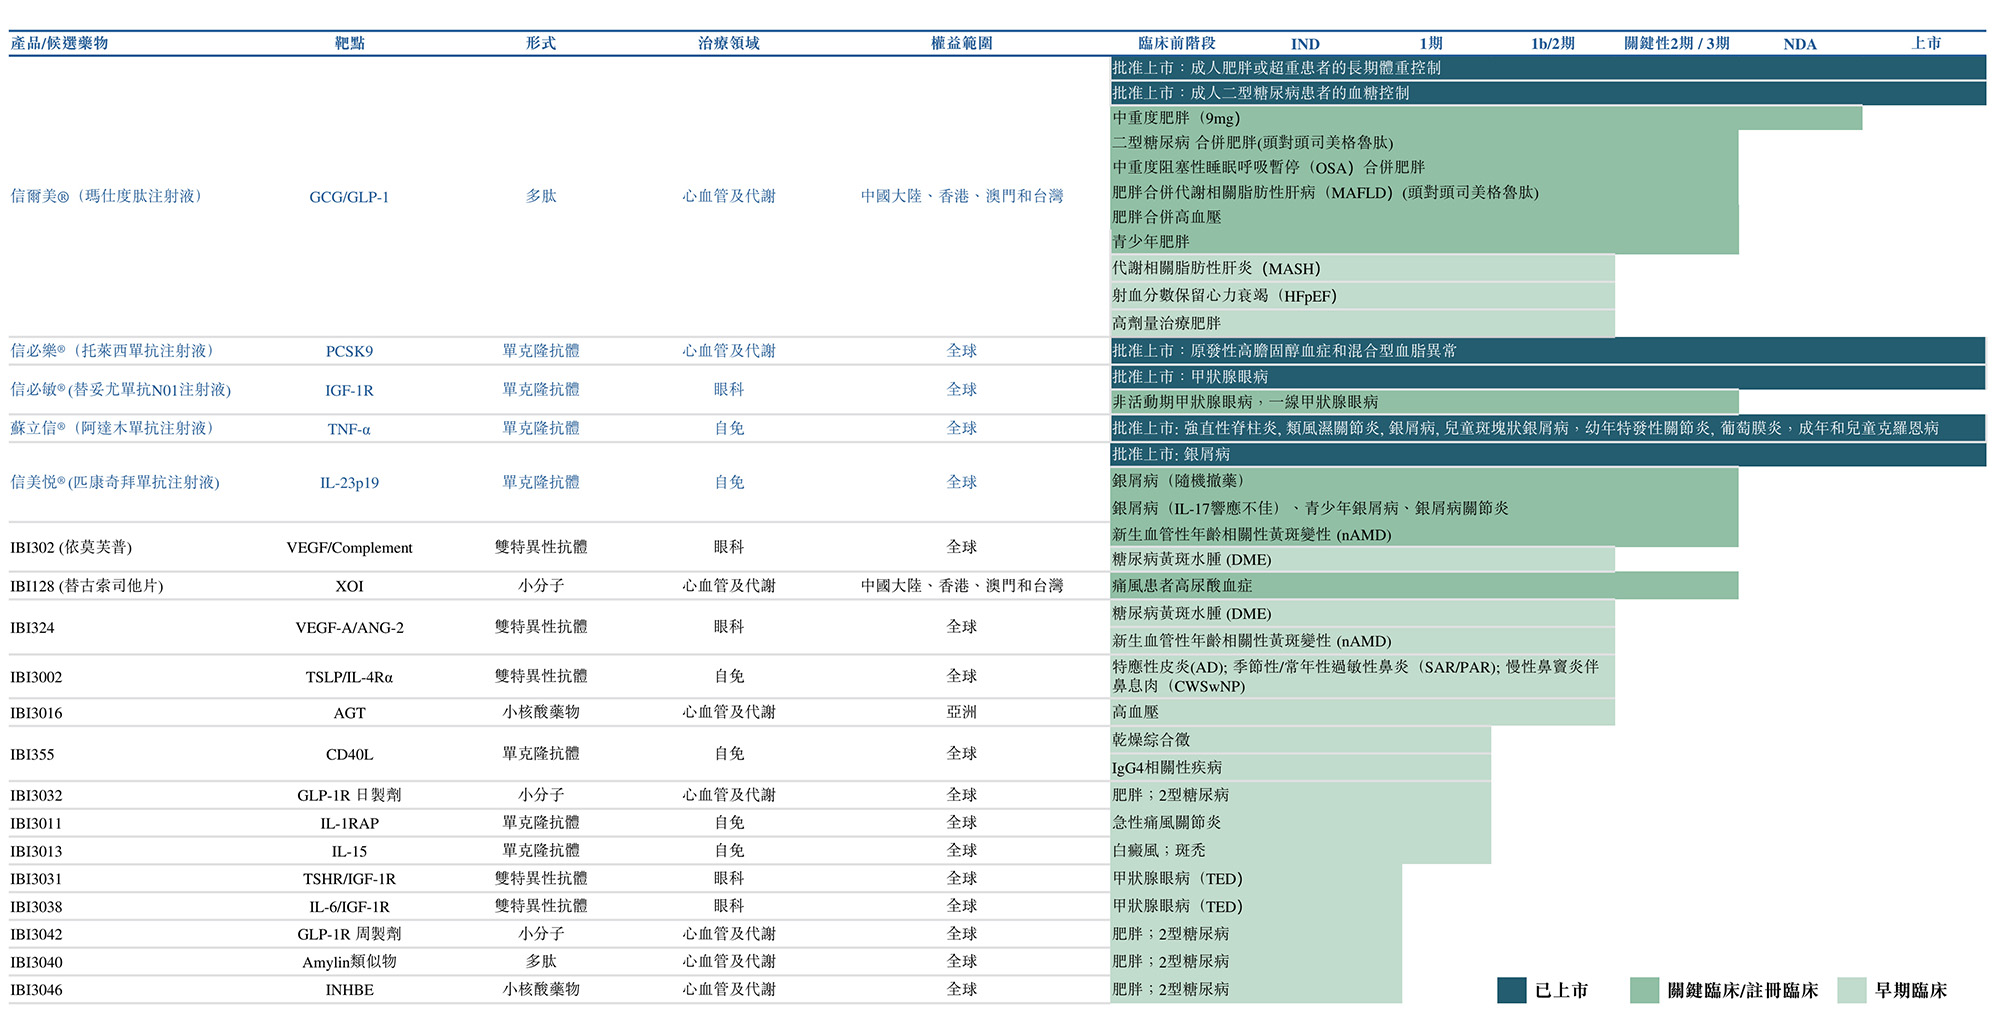This screenshot has width=2000, height=1036.
Task: Select the 1b/2期 stage header
Action: pyautogui.click(x=1553, y=43)
